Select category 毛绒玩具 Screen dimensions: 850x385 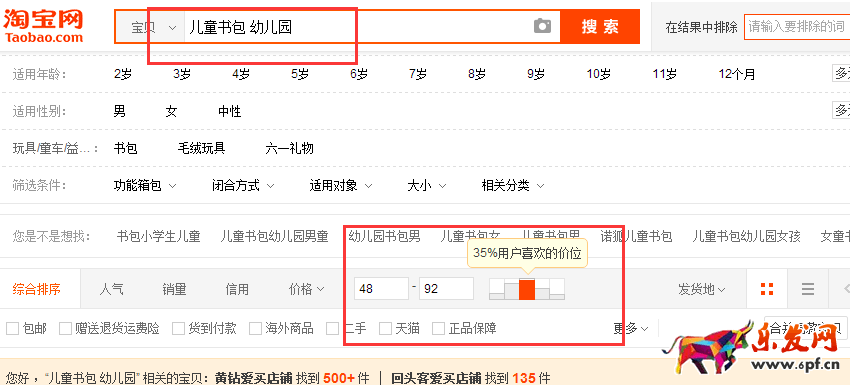pyautogui.click(x=202, y=148)
